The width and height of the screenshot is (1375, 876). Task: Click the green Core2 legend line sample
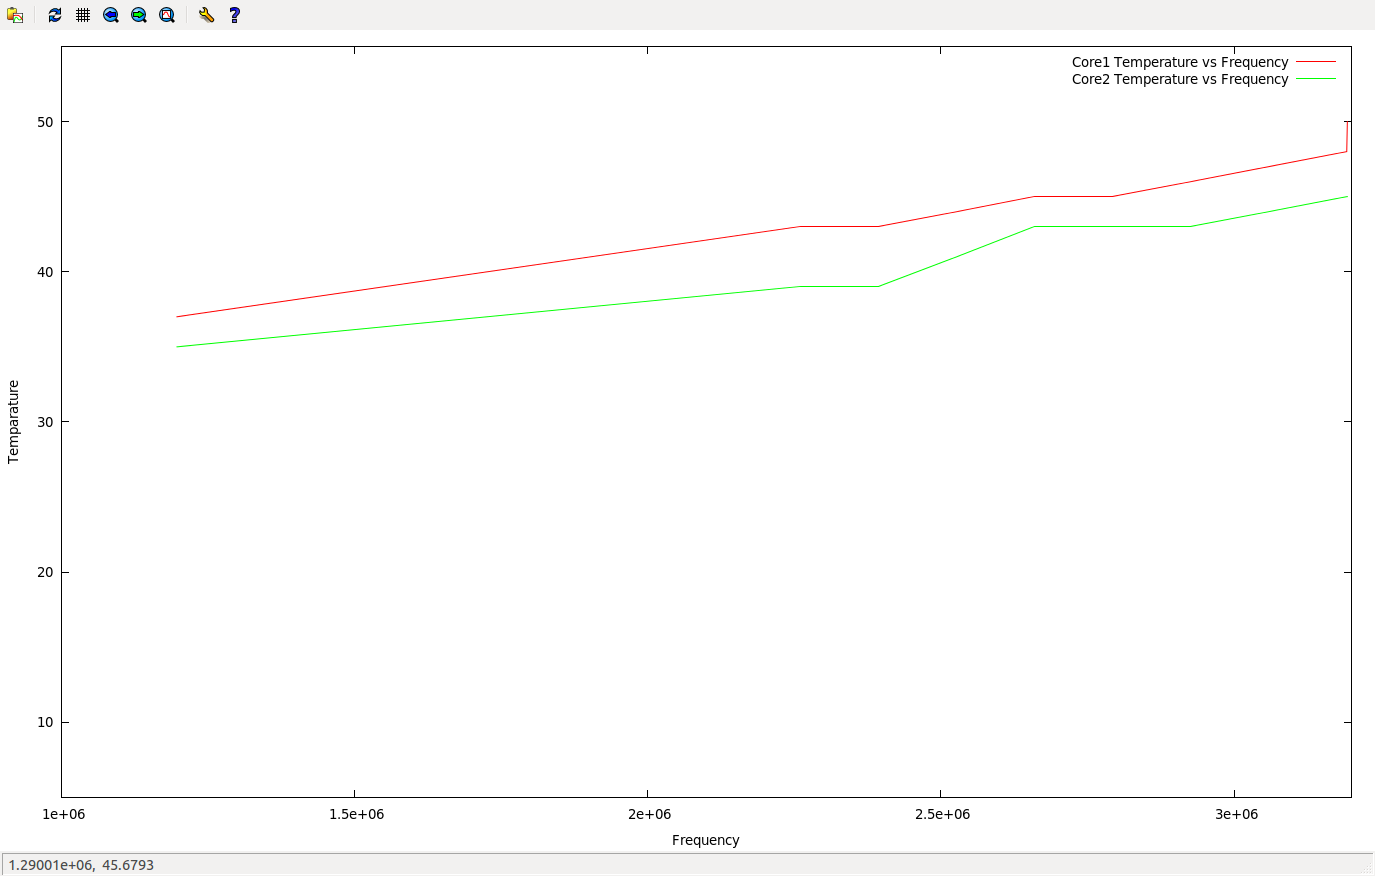click(1316, 79)
